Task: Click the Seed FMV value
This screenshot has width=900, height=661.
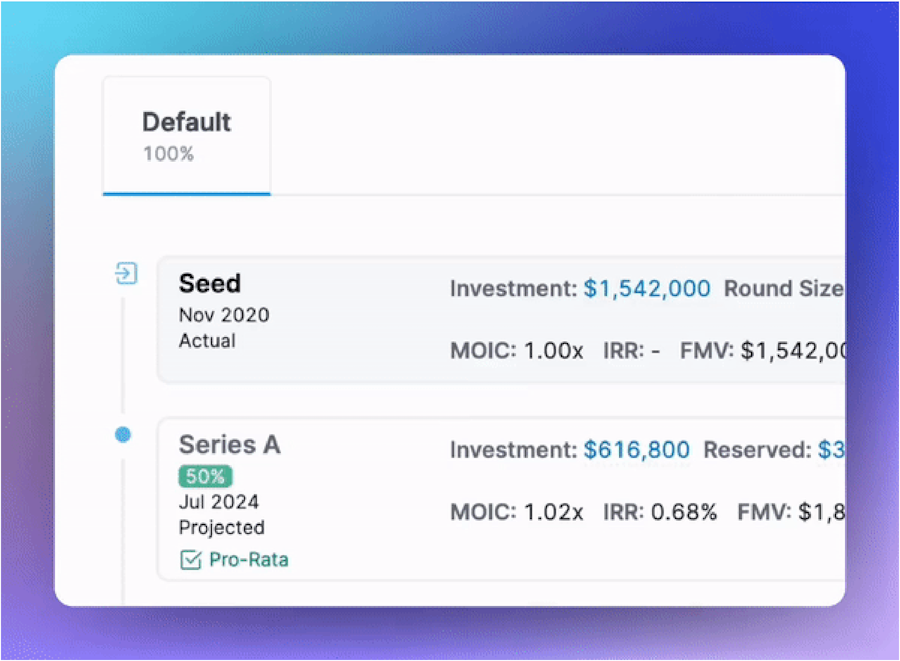Action: 793,351
